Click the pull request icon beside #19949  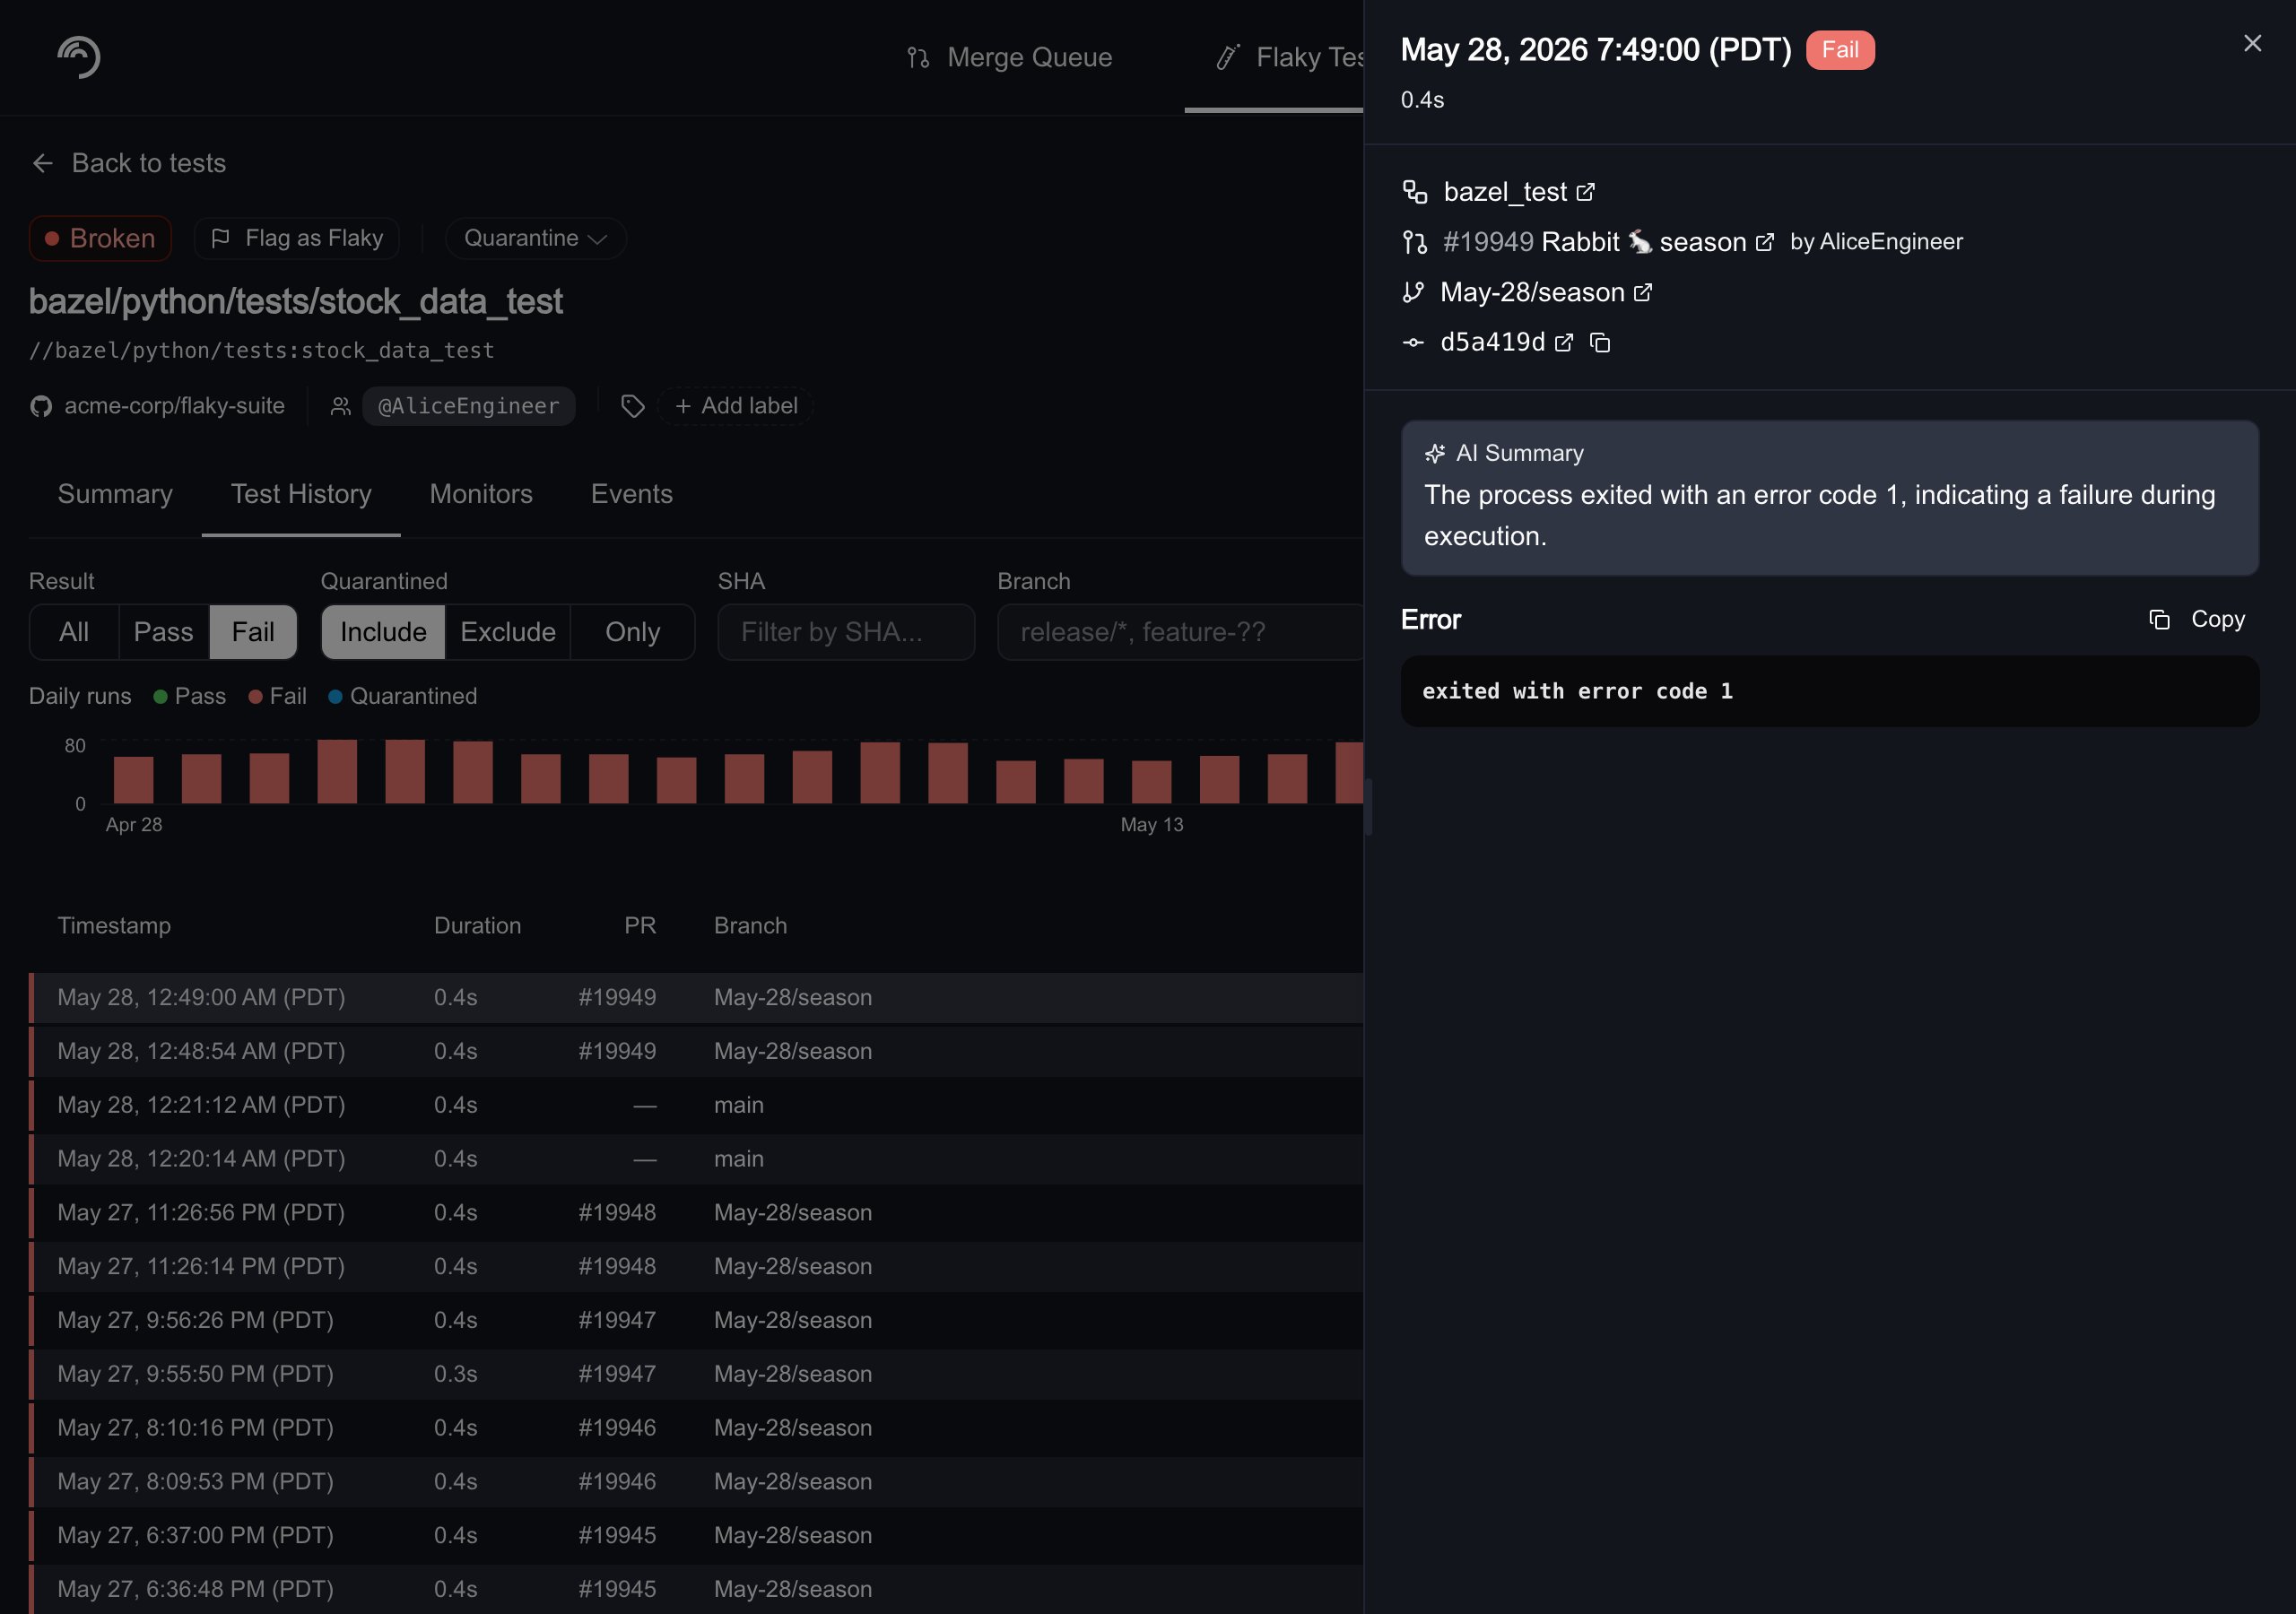pos(1415,242)
